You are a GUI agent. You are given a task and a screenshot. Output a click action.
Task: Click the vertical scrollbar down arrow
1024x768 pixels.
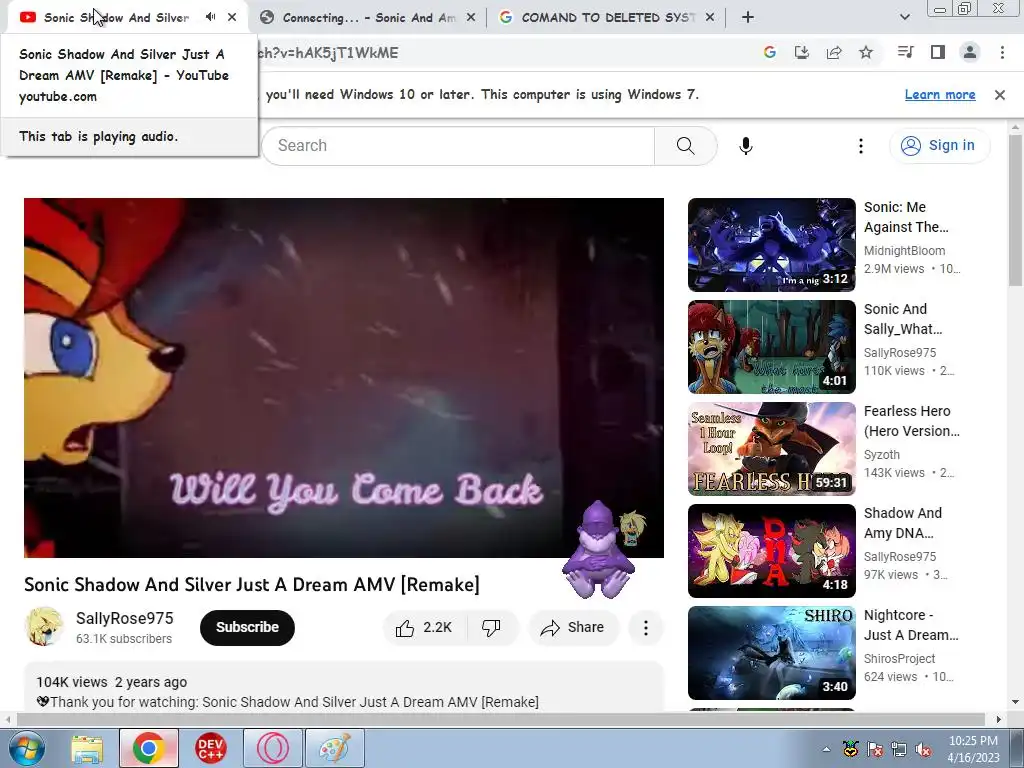(1016, 703)
